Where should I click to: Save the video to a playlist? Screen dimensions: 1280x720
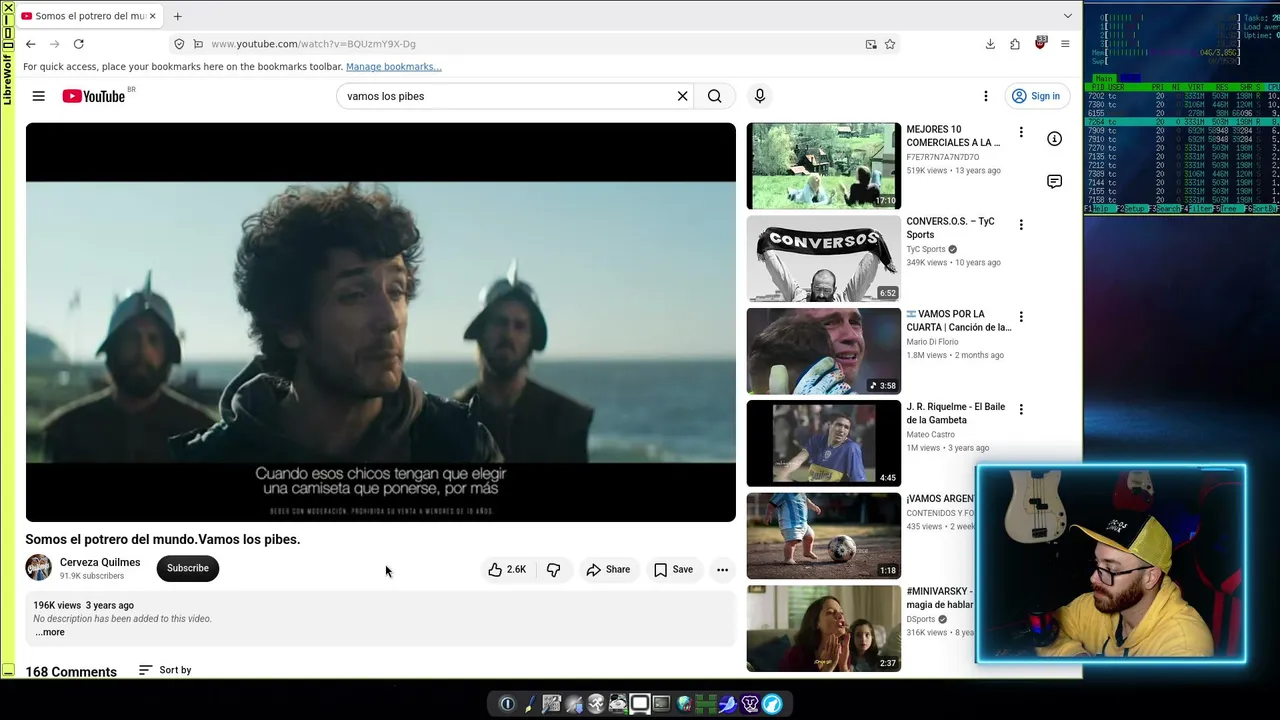673,569
